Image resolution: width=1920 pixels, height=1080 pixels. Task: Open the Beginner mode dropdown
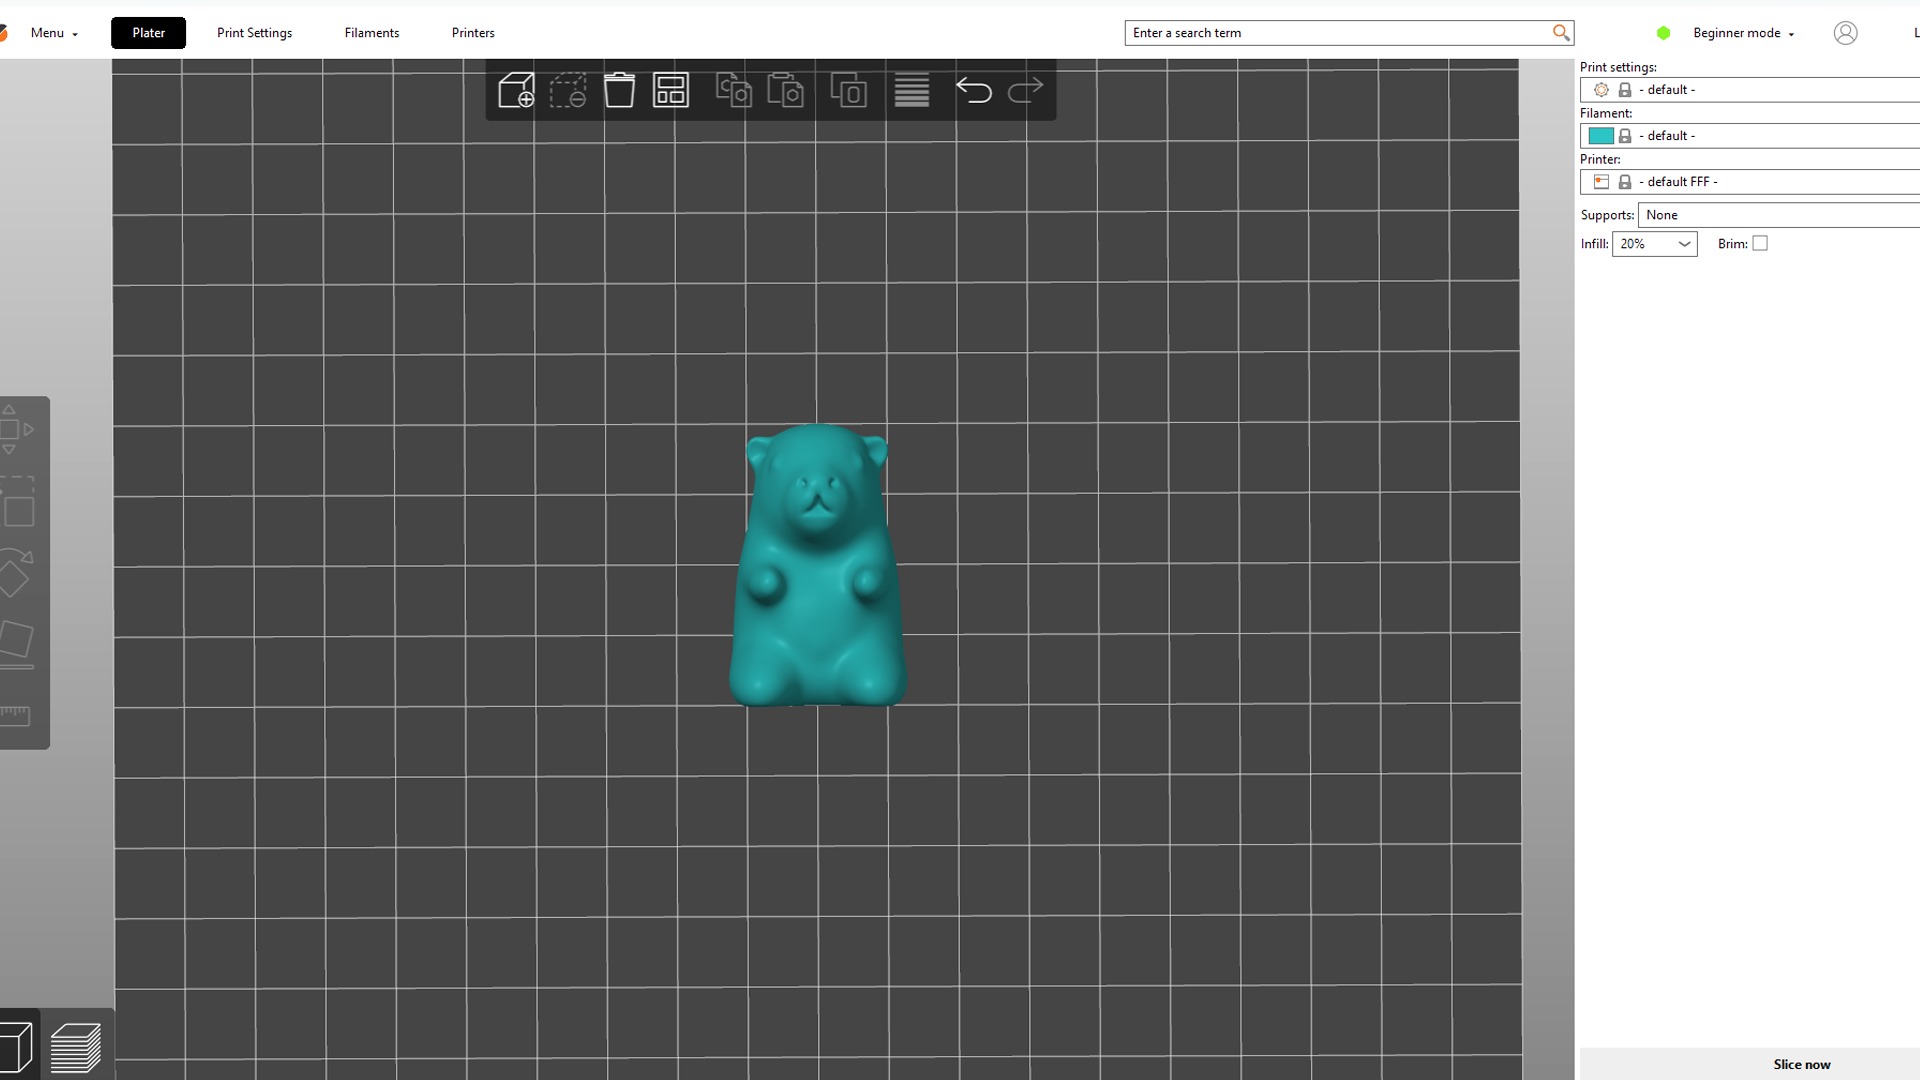pos(1743,33)
